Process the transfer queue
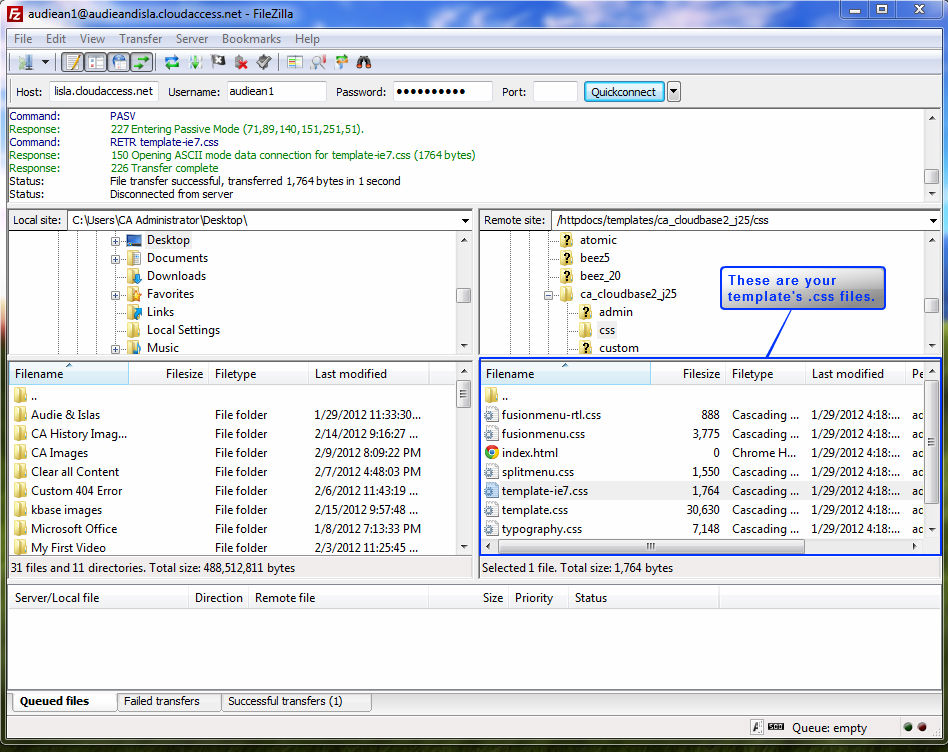This screenshot has height=752, width=948. [195, 62]
